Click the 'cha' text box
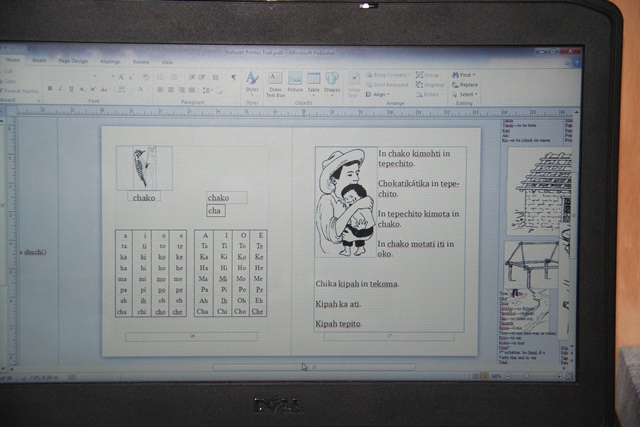640x427 pixels. [216, 211]
